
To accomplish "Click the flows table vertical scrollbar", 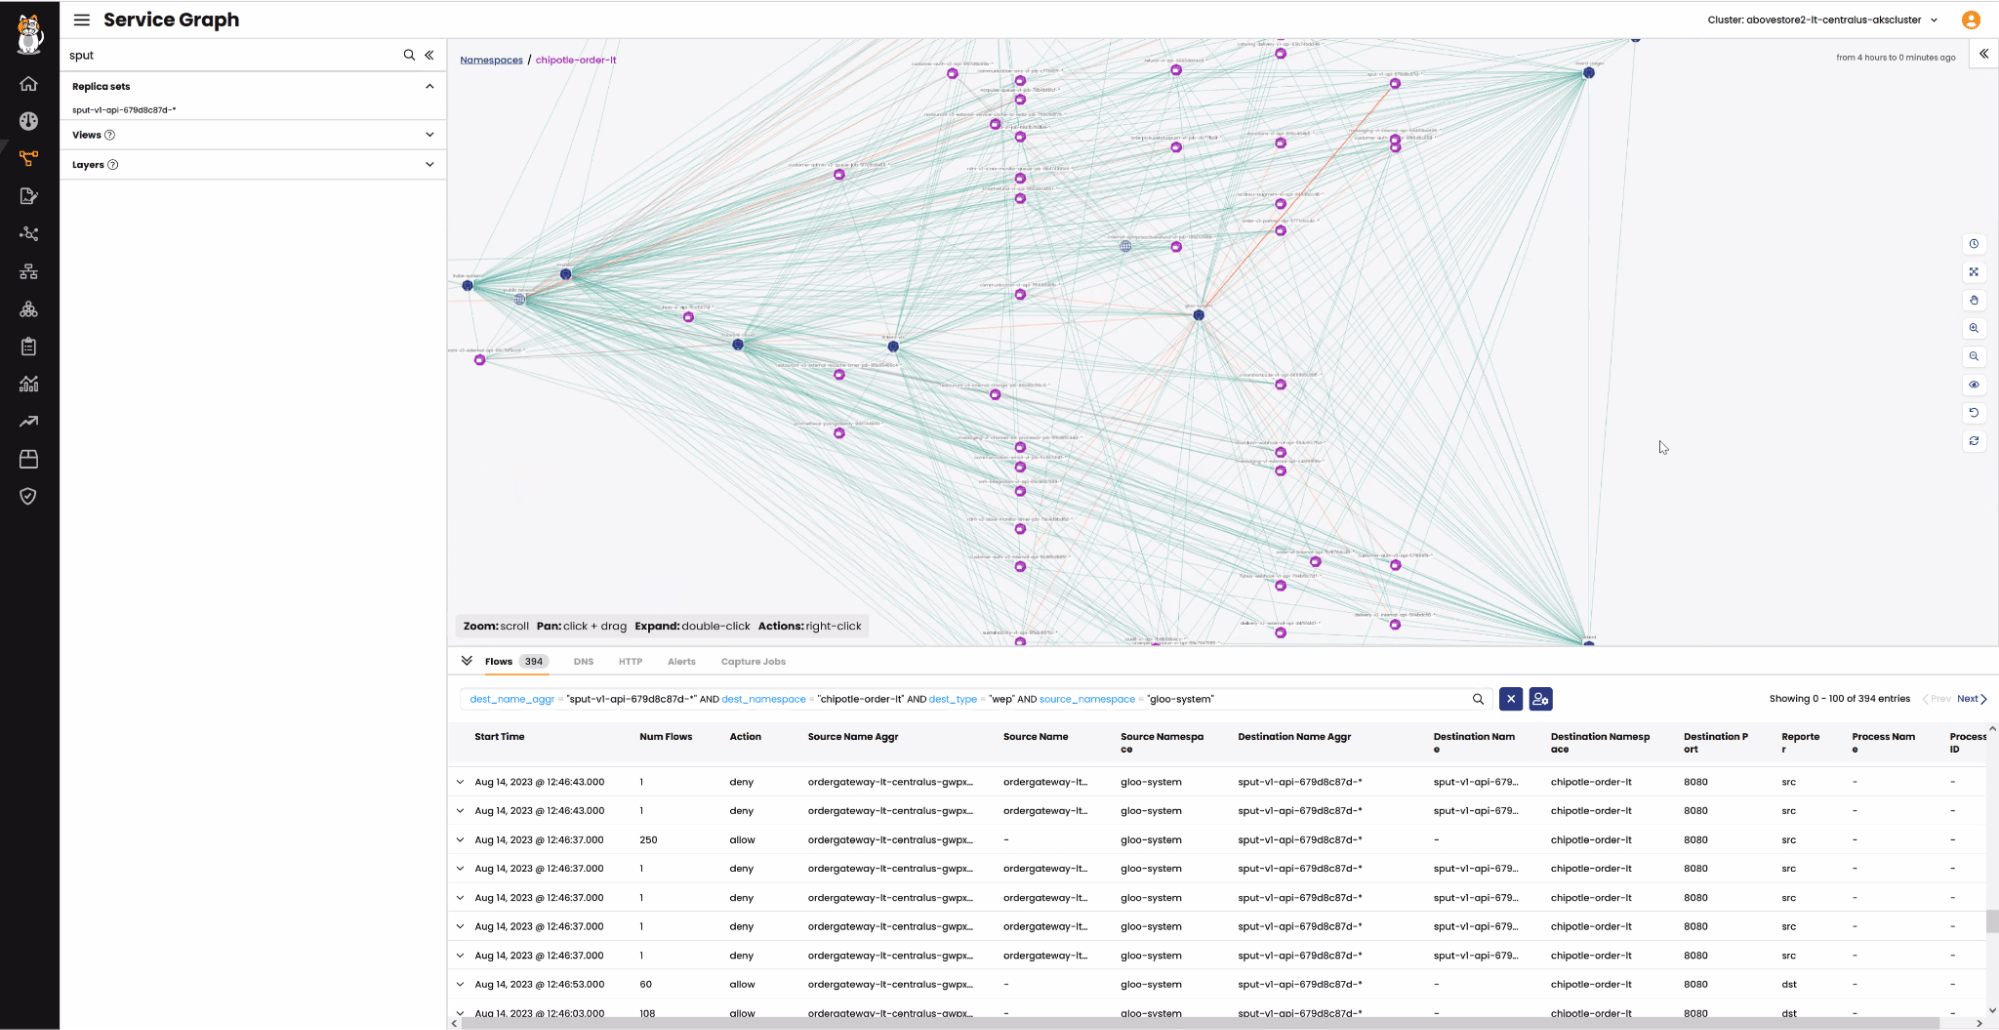I will pos(1992,921).
